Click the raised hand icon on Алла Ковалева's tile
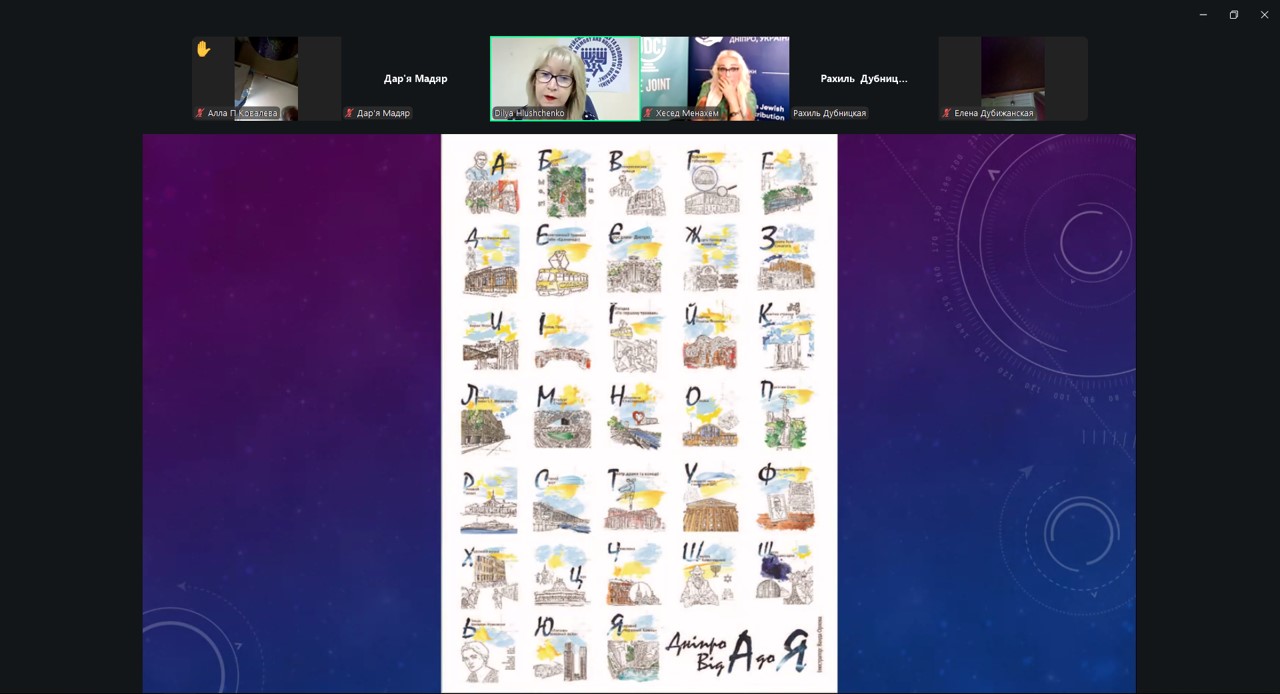 pyautogui.click(x=203, y=49)
